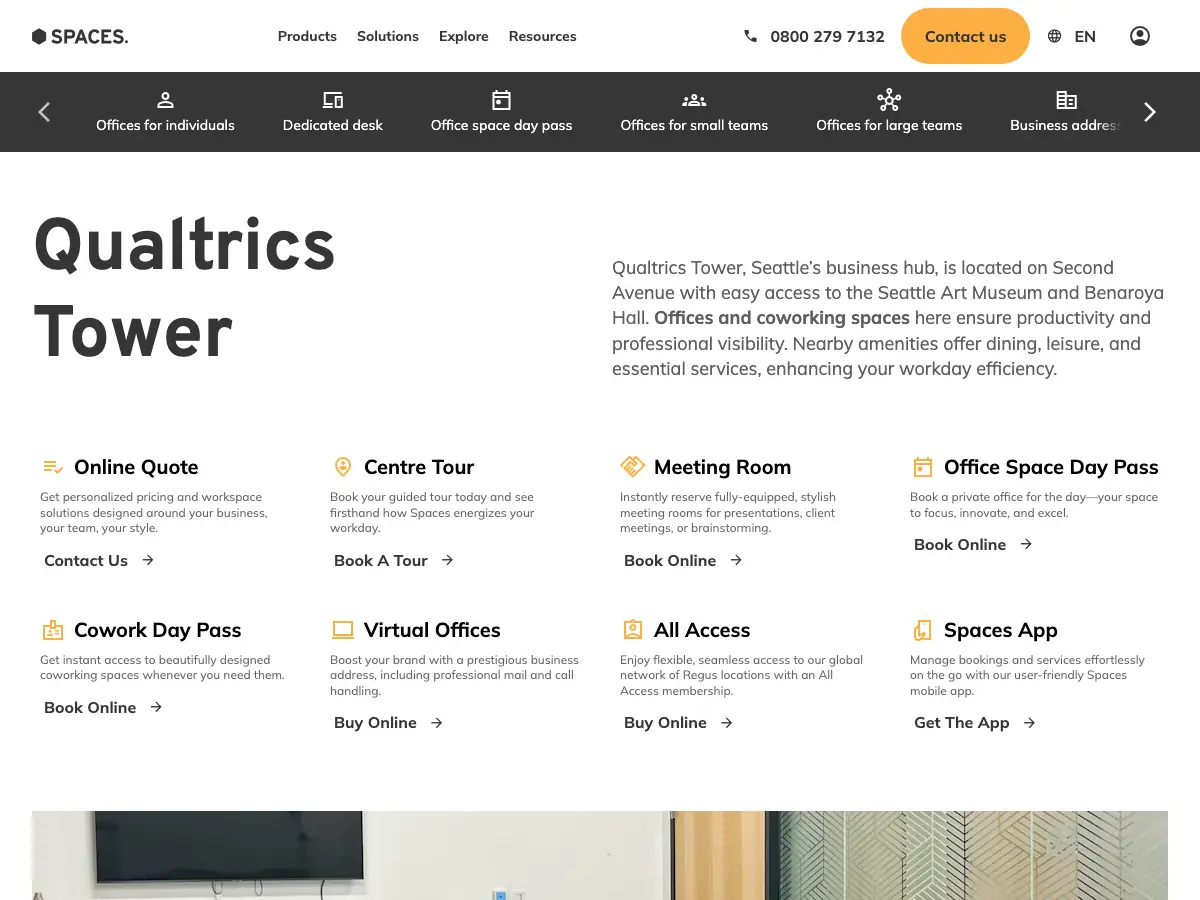
Task: Click the All Access heading
Action: 702,630
